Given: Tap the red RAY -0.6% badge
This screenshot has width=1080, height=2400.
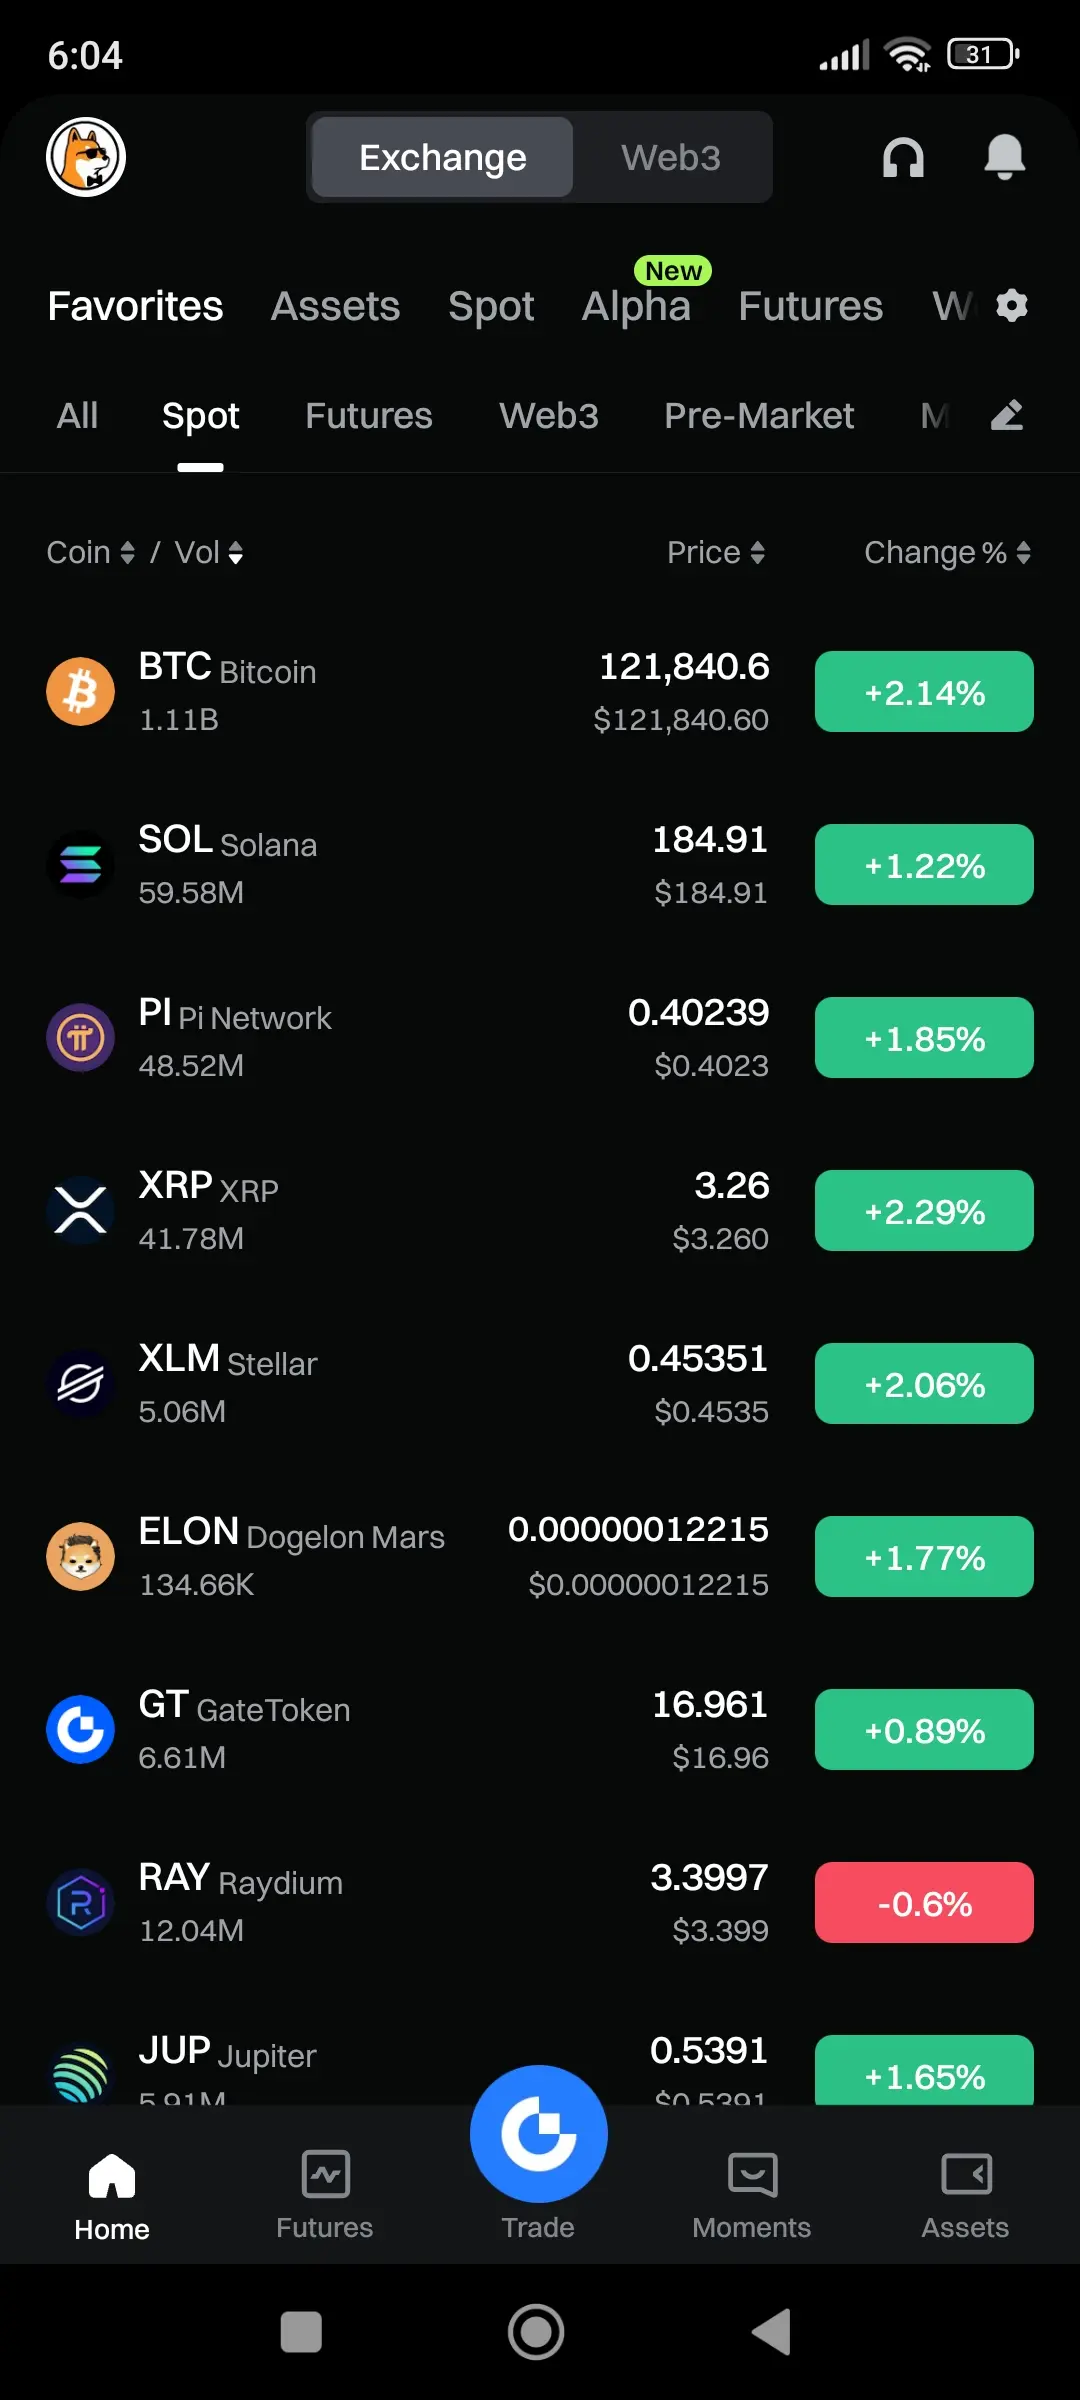Looking at the screenshot, I should pyautogui.click(x=924, y=1903).
